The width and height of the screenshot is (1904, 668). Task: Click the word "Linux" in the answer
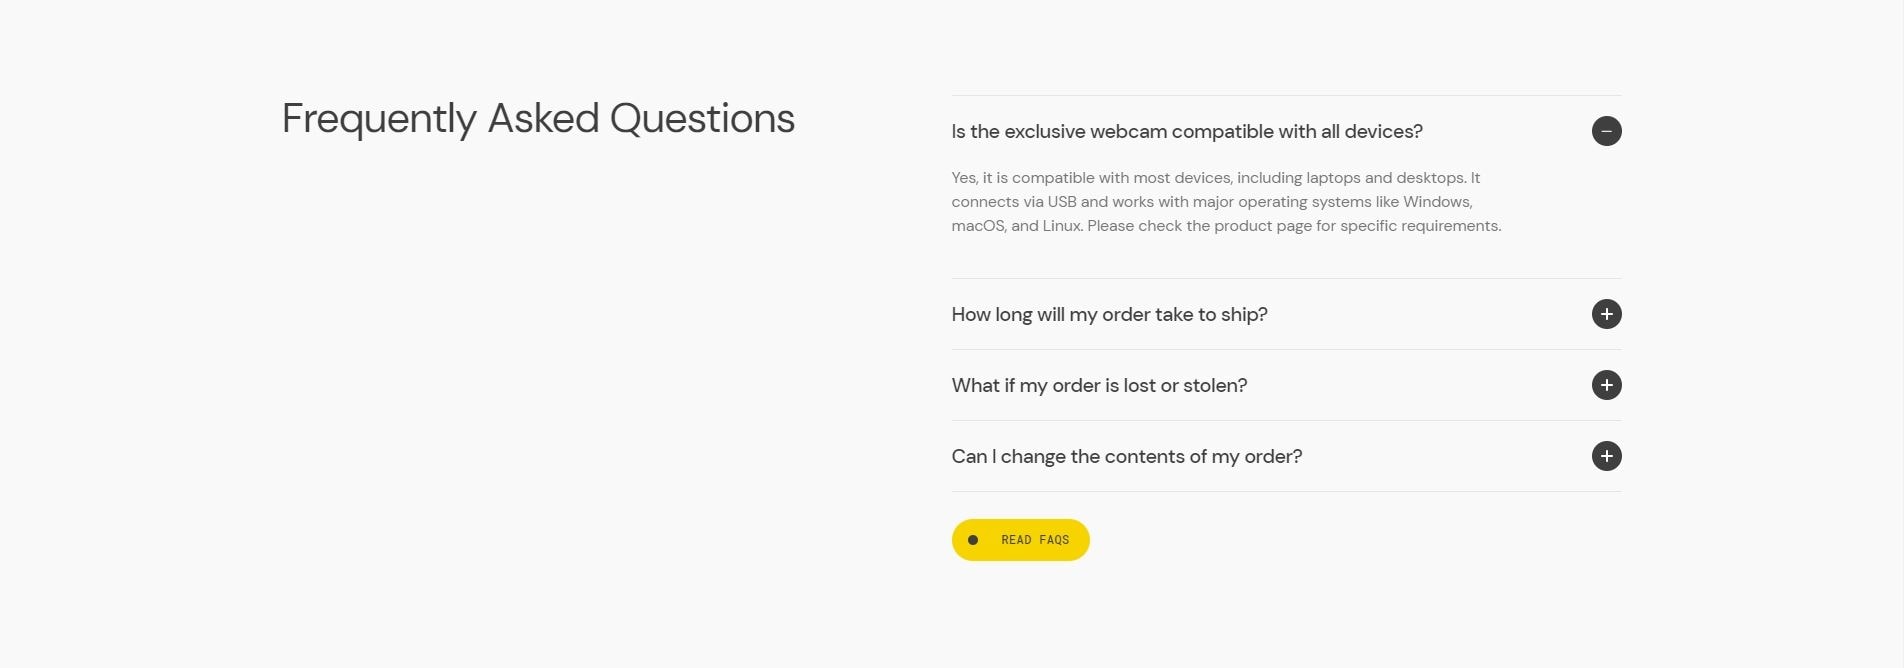1061,226
